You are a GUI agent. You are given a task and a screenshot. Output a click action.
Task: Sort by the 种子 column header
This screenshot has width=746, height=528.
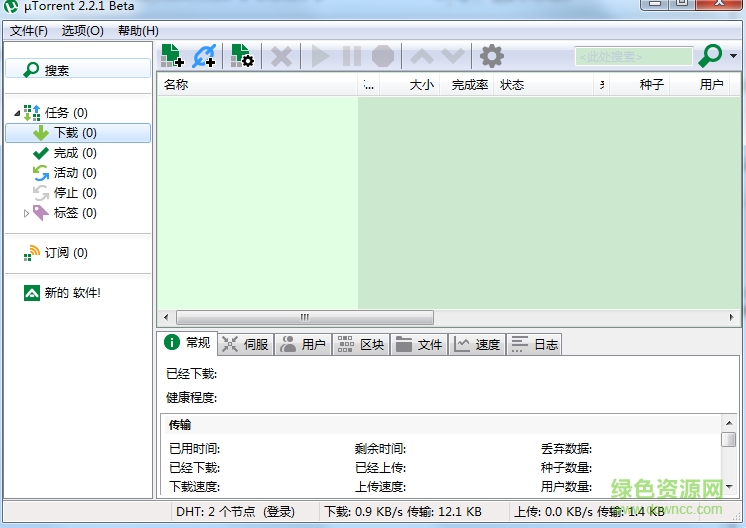pyautogui.click(x=640, y=85)
